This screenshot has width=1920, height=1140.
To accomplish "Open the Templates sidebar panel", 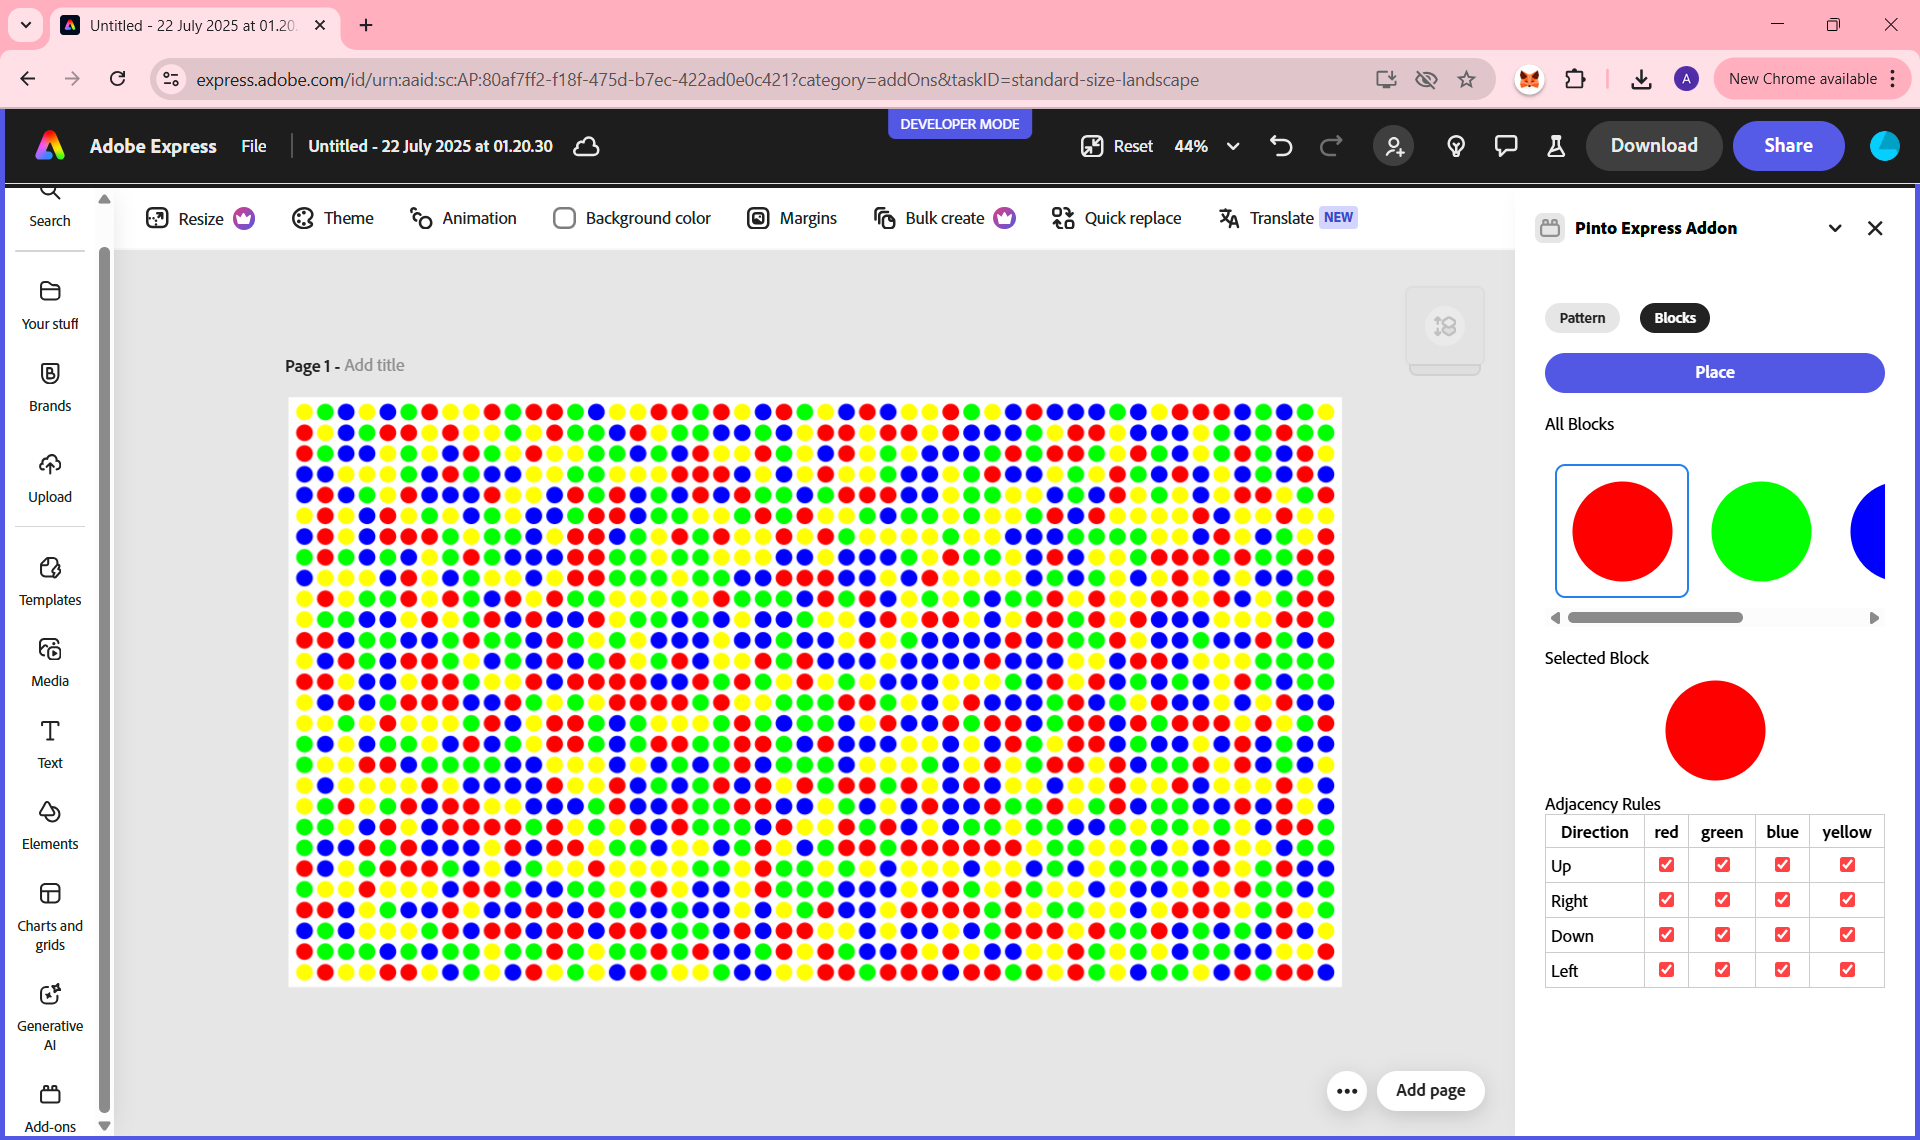I will [50, 580].
